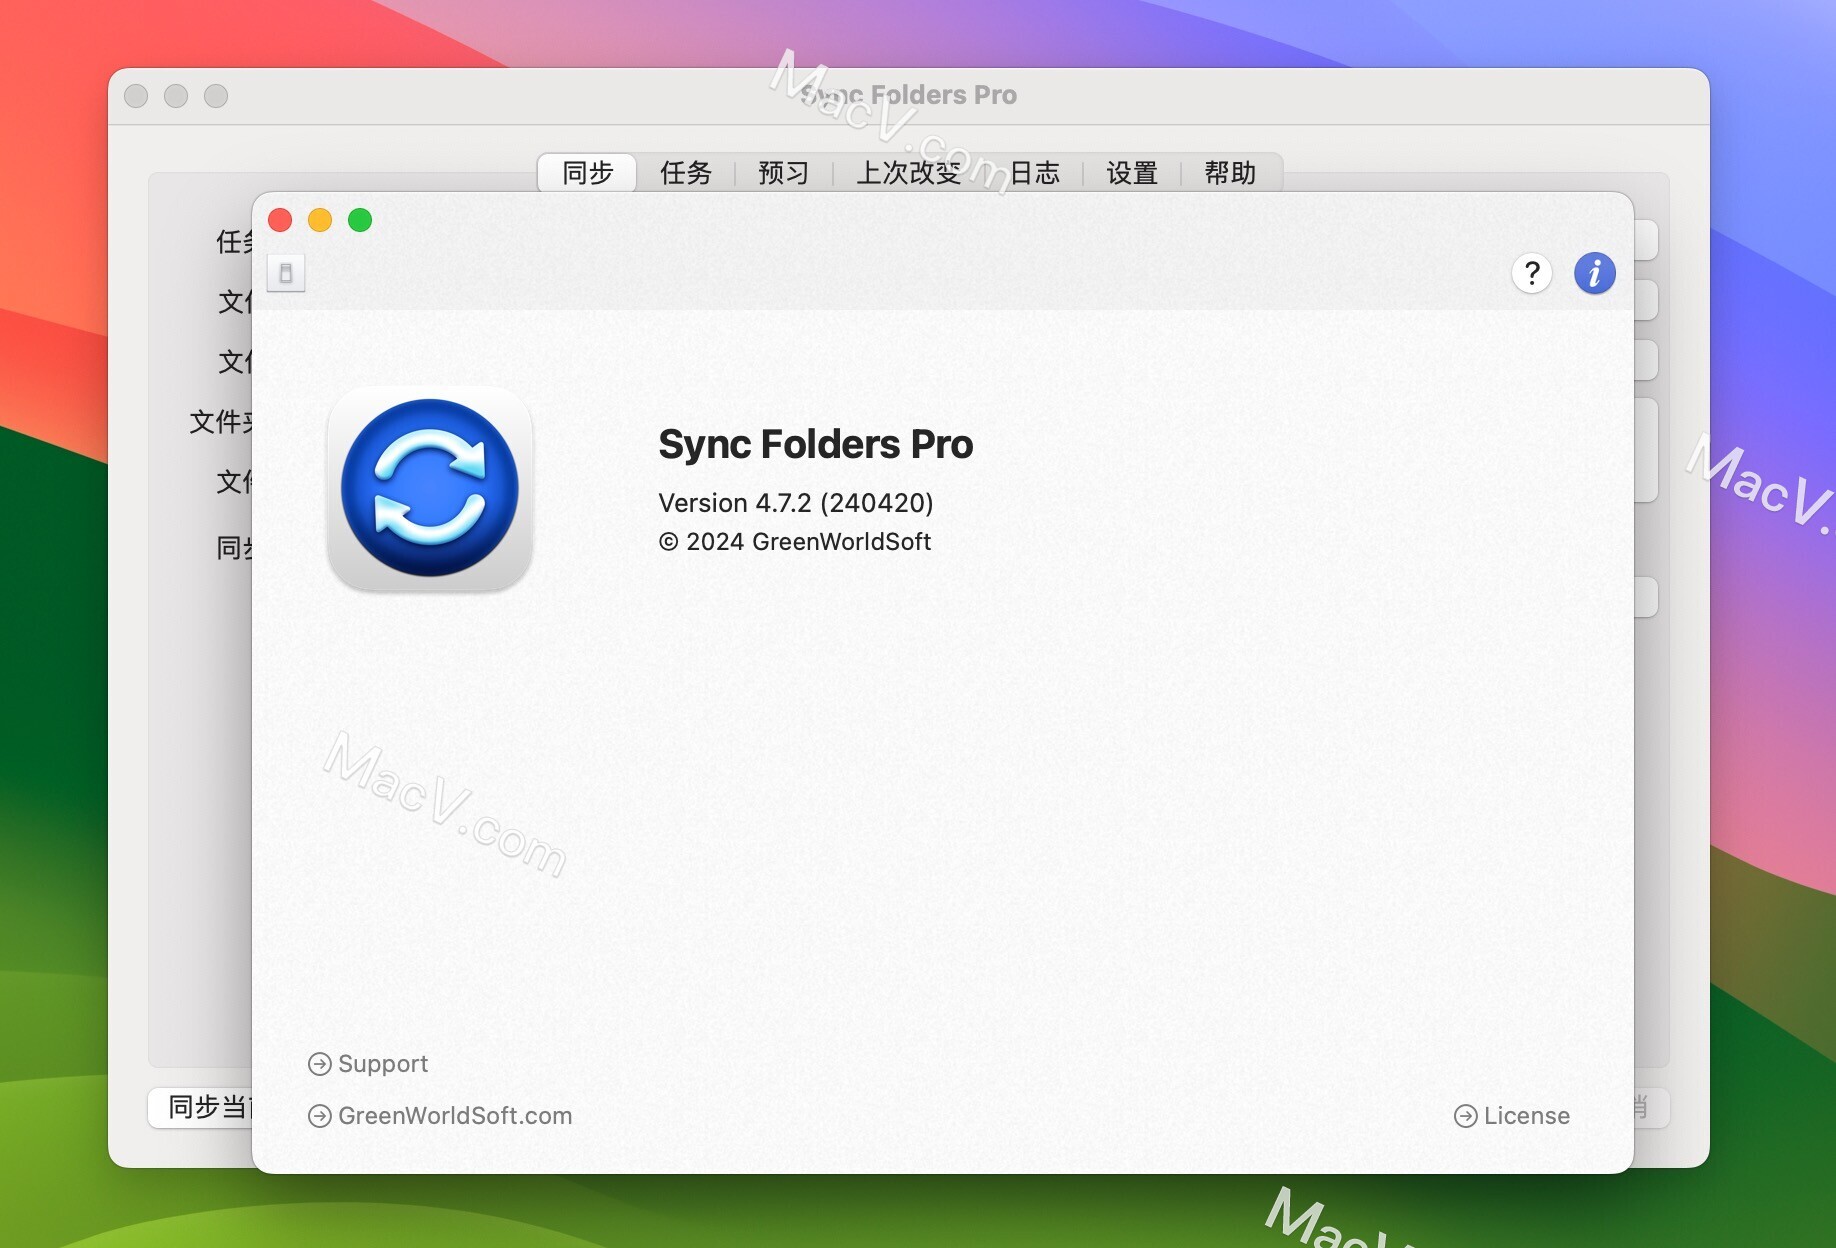This screenshot has height=1248, width=1836.
Task: Switch to the 同步 tab
Action: (x=587, y=173)
